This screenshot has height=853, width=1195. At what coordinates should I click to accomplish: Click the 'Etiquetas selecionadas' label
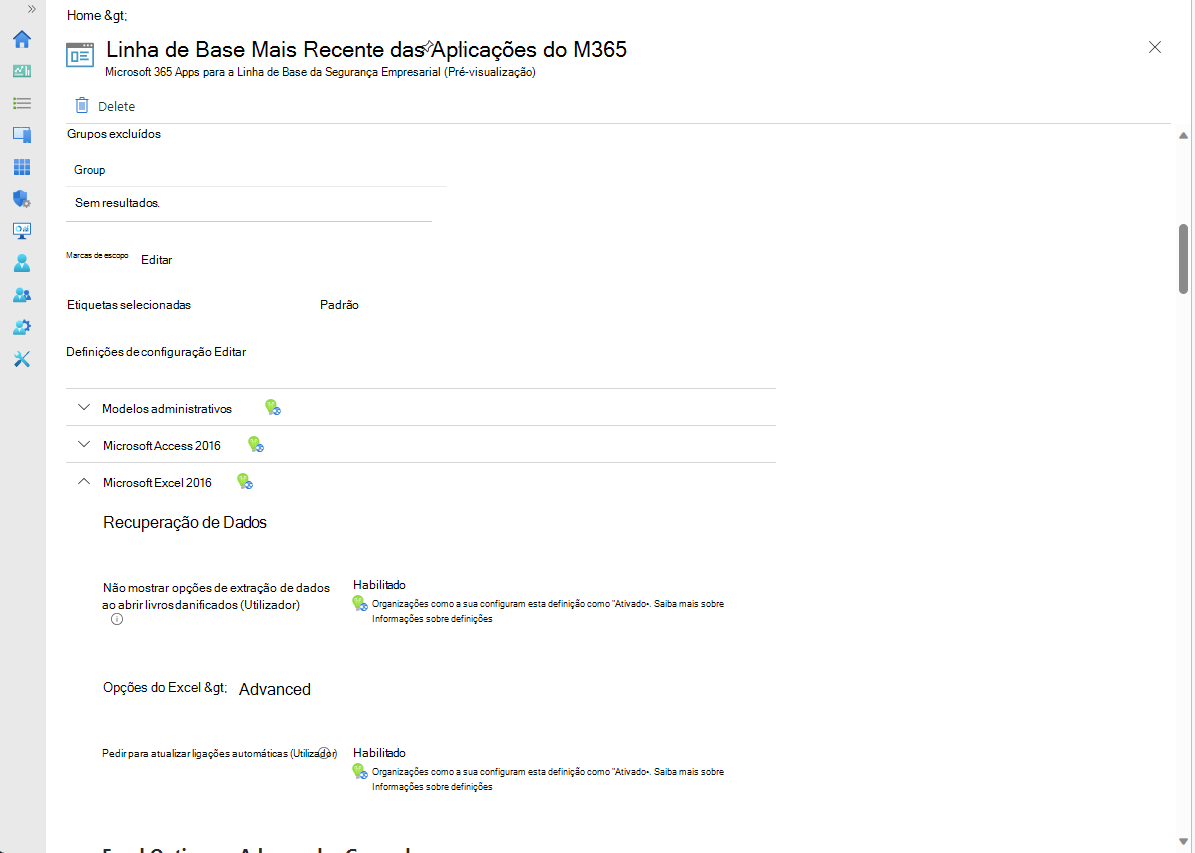[129, 305]
